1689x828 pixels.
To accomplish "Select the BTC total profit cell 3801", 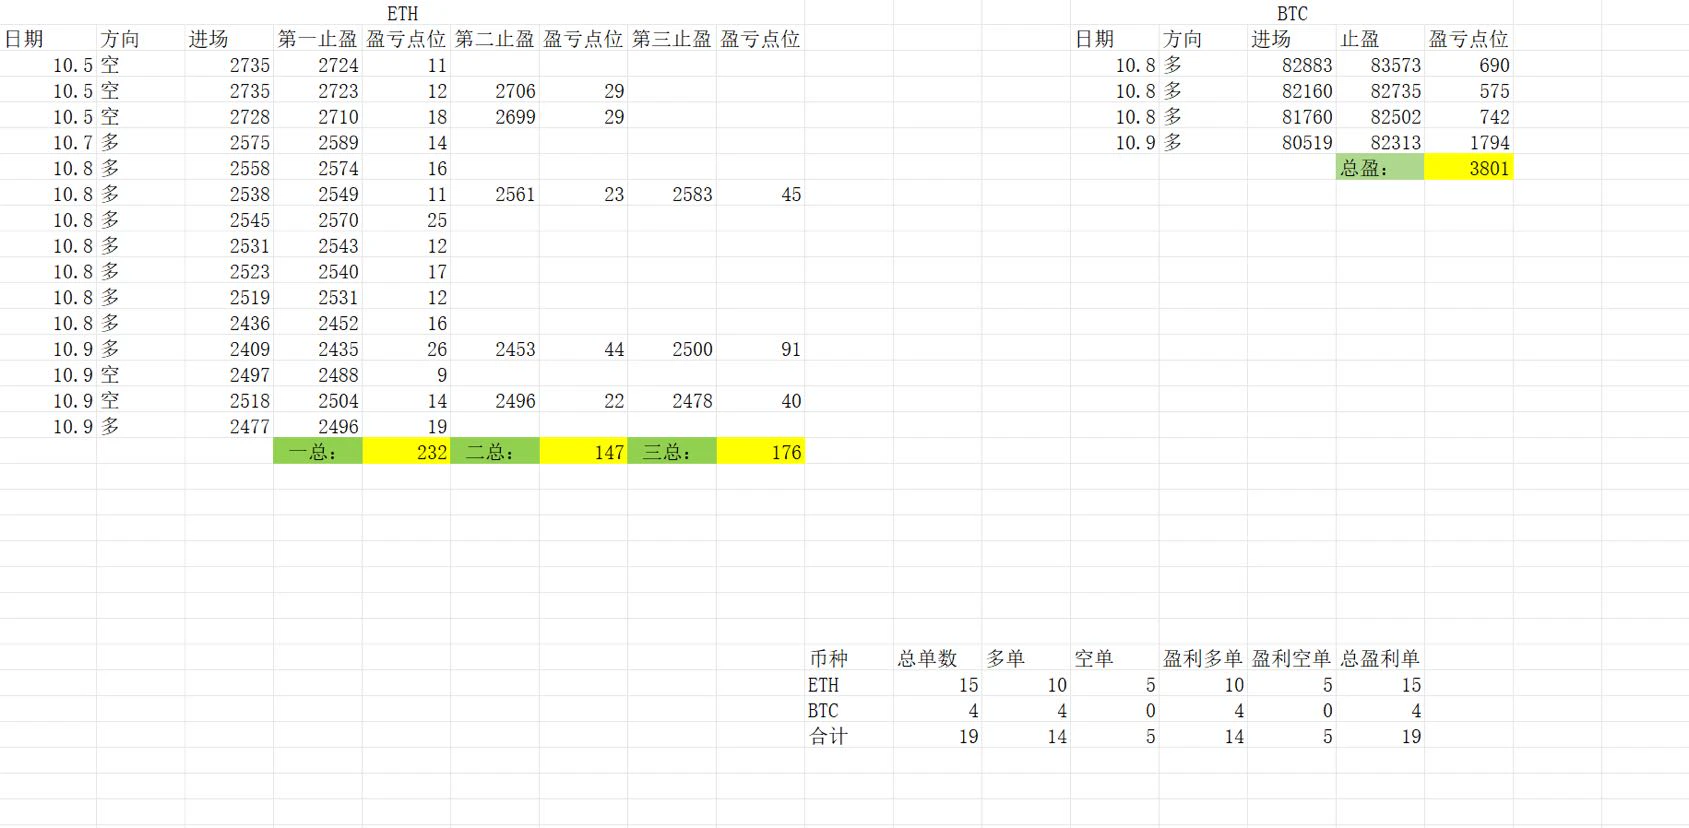I will click(x=1468, y=168).
